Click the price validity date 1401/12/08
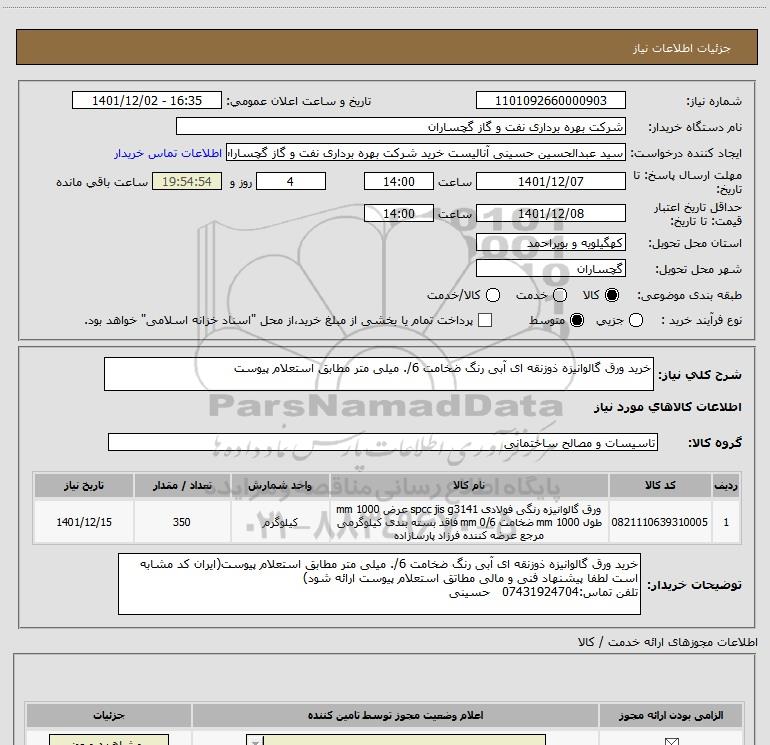The height and width of the screenshot is (745, 770). (x=550, y=214)
